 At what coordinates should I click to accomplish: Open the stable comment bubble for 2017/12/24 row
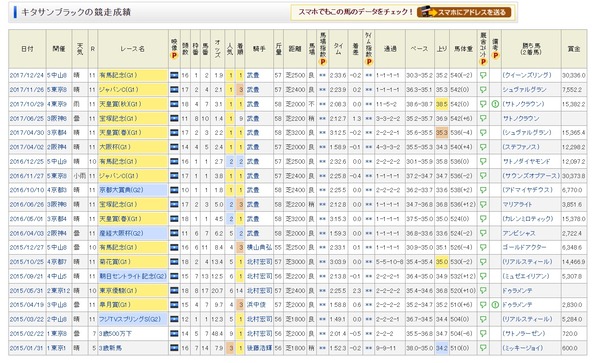coord(483,75)
